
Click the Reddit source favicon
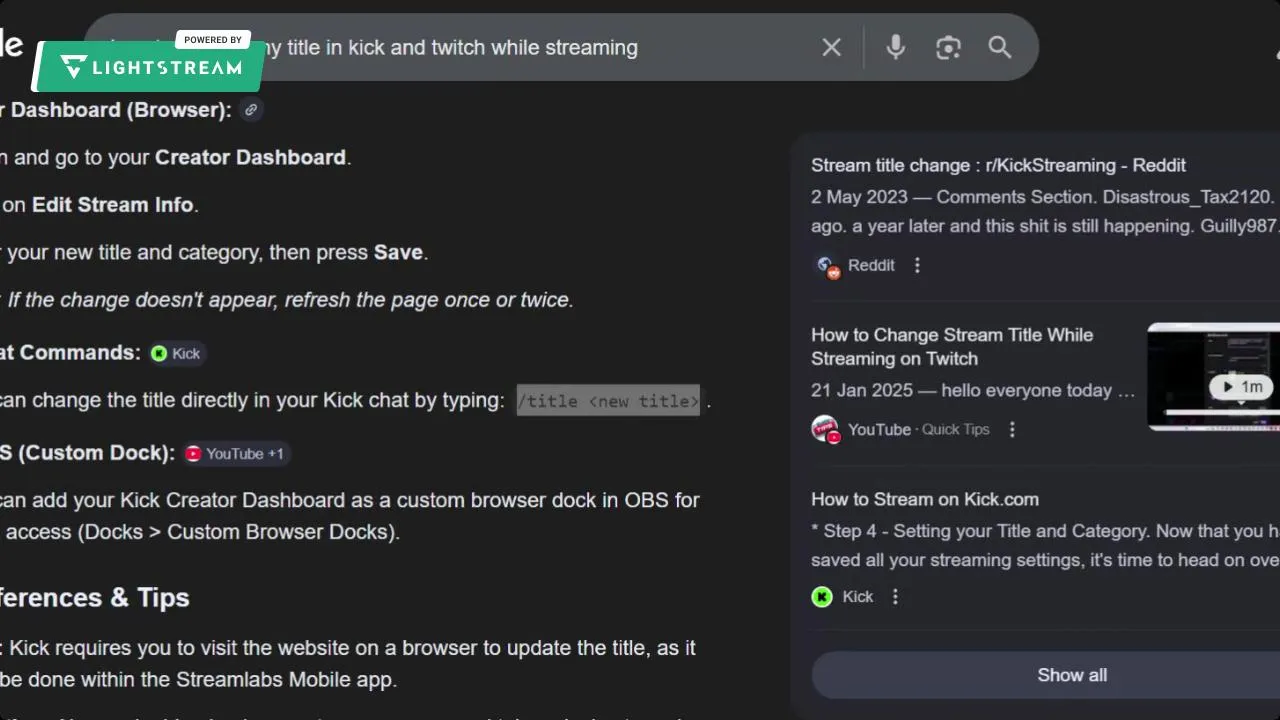[x=826, y=266]
